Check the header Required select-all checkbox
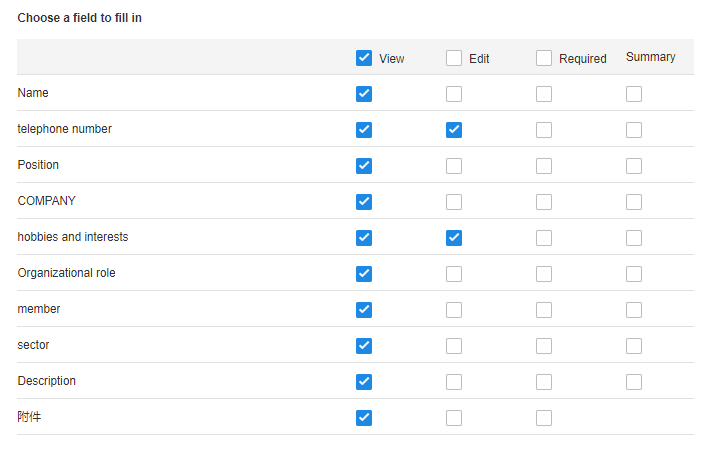Screen dimensions: 708x458 click(x=544, y=58)
